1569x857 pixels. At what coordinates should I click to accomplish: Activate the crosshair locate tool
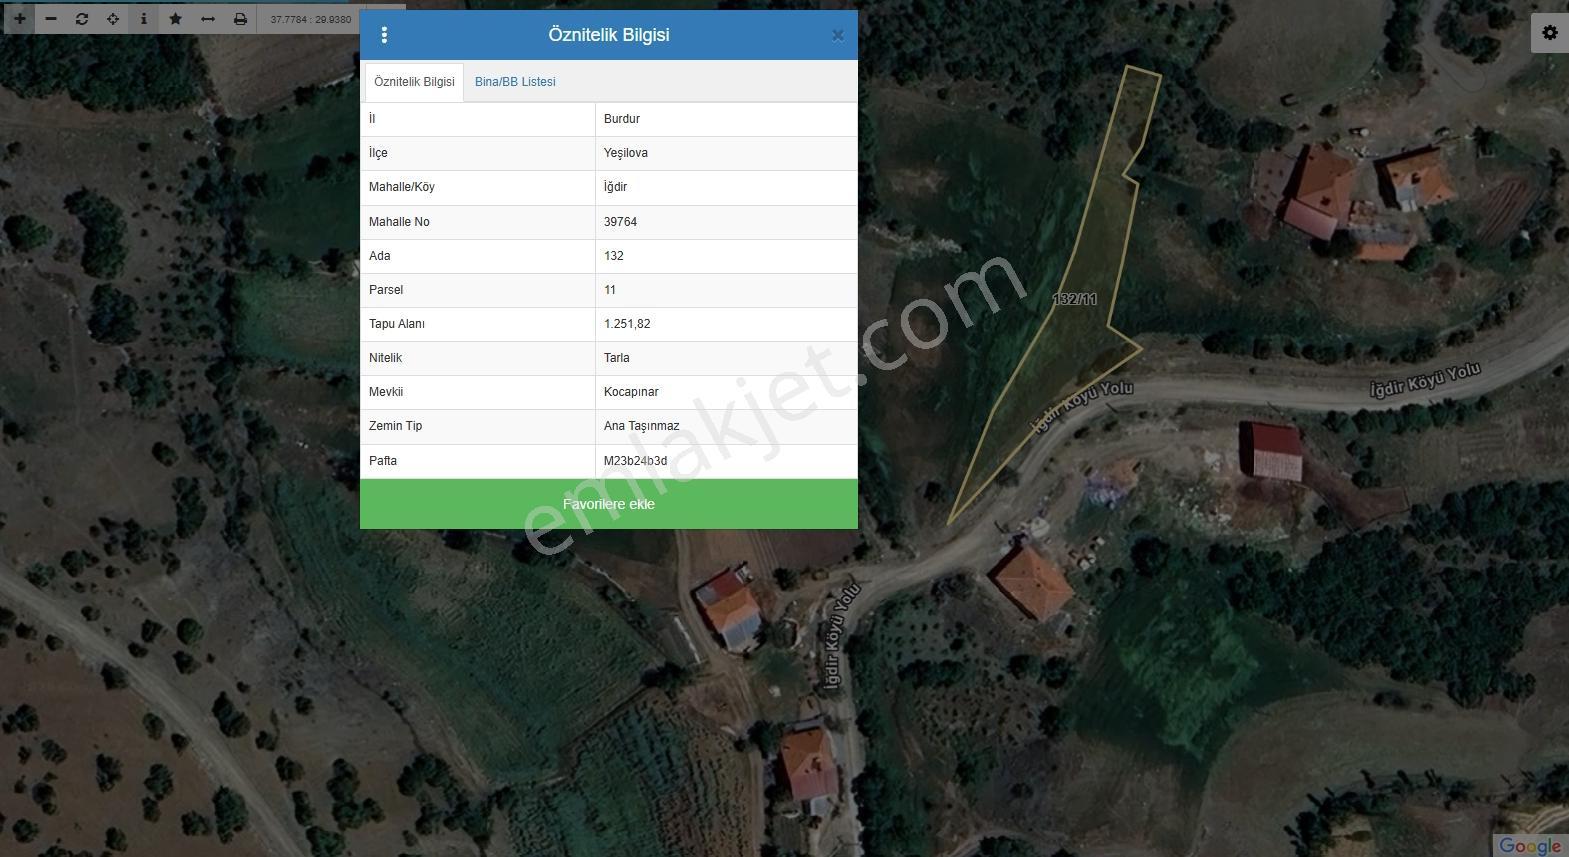point(113,19)
